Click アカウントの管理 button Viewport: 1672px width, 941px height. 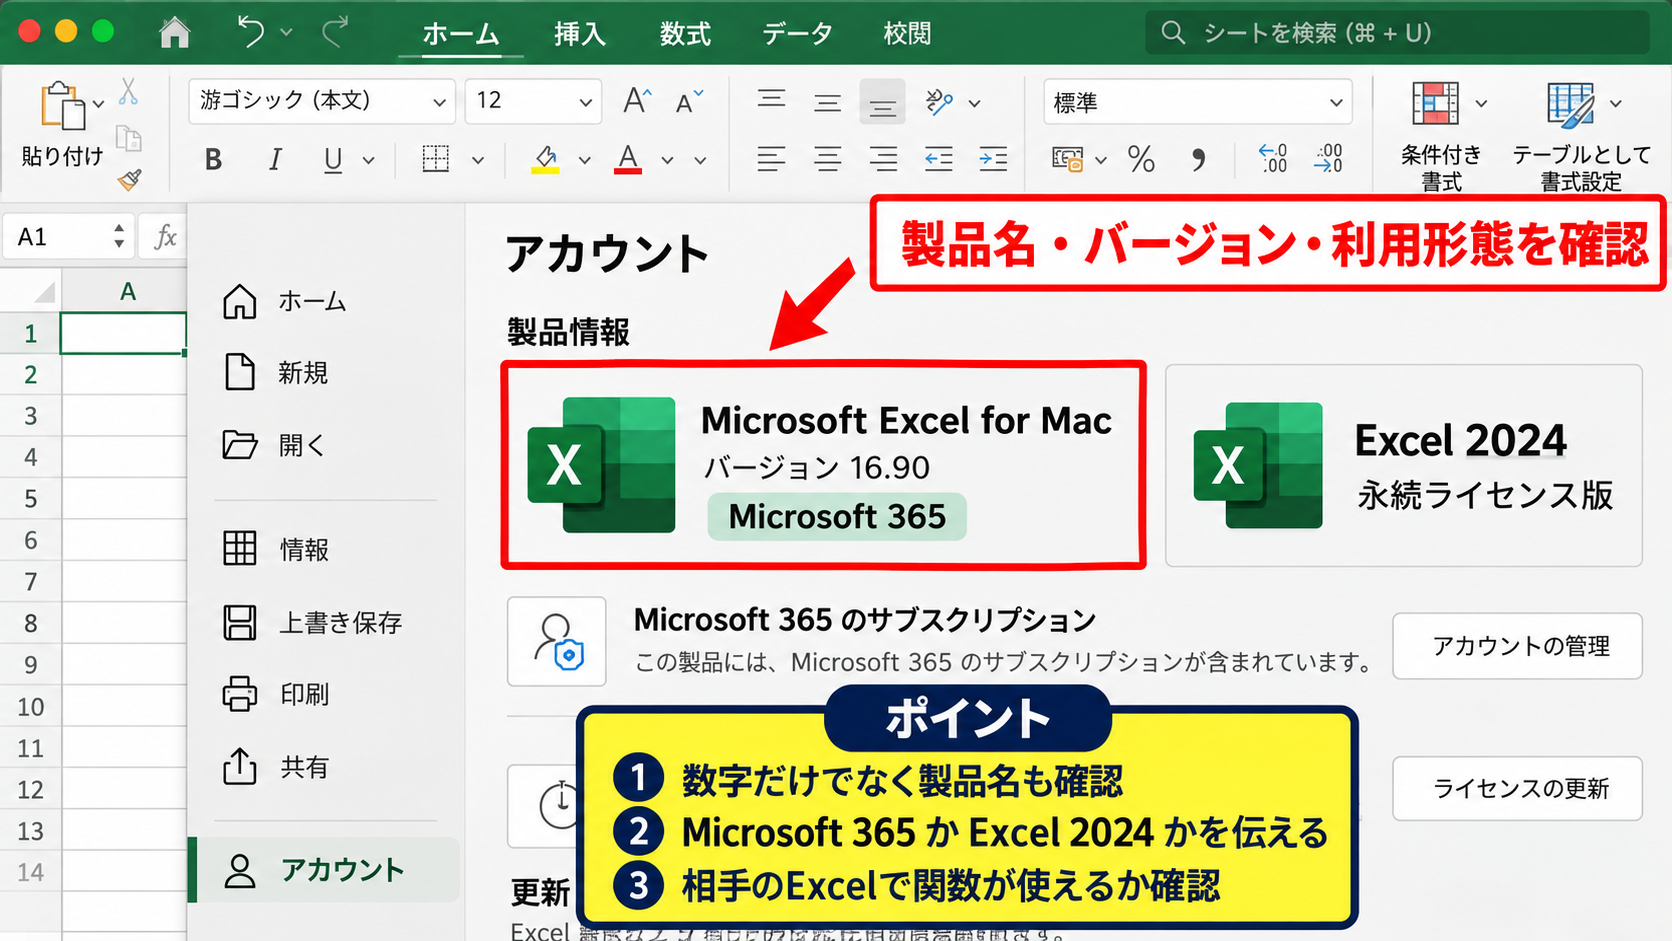pyautogui.click(x=1518, y=646)
